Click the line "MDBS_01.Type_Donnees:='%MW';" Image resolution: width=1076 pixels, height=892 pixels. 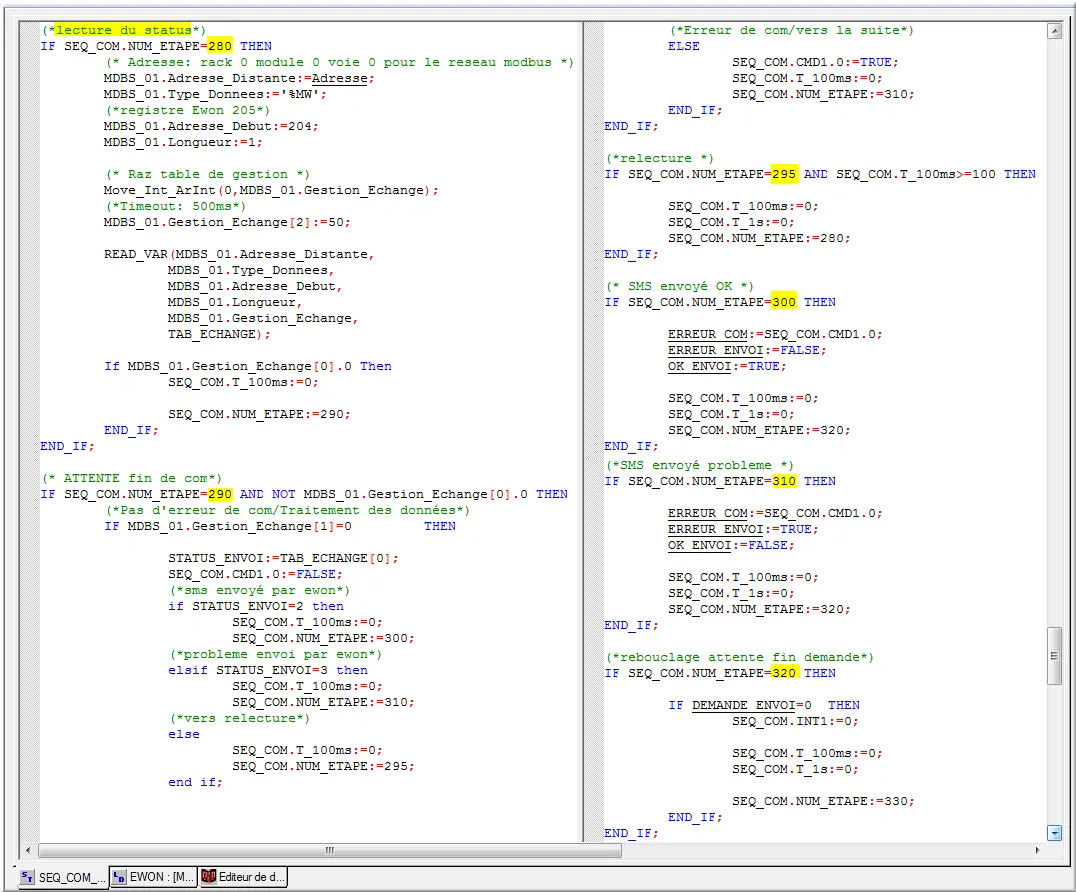(215, 94)
